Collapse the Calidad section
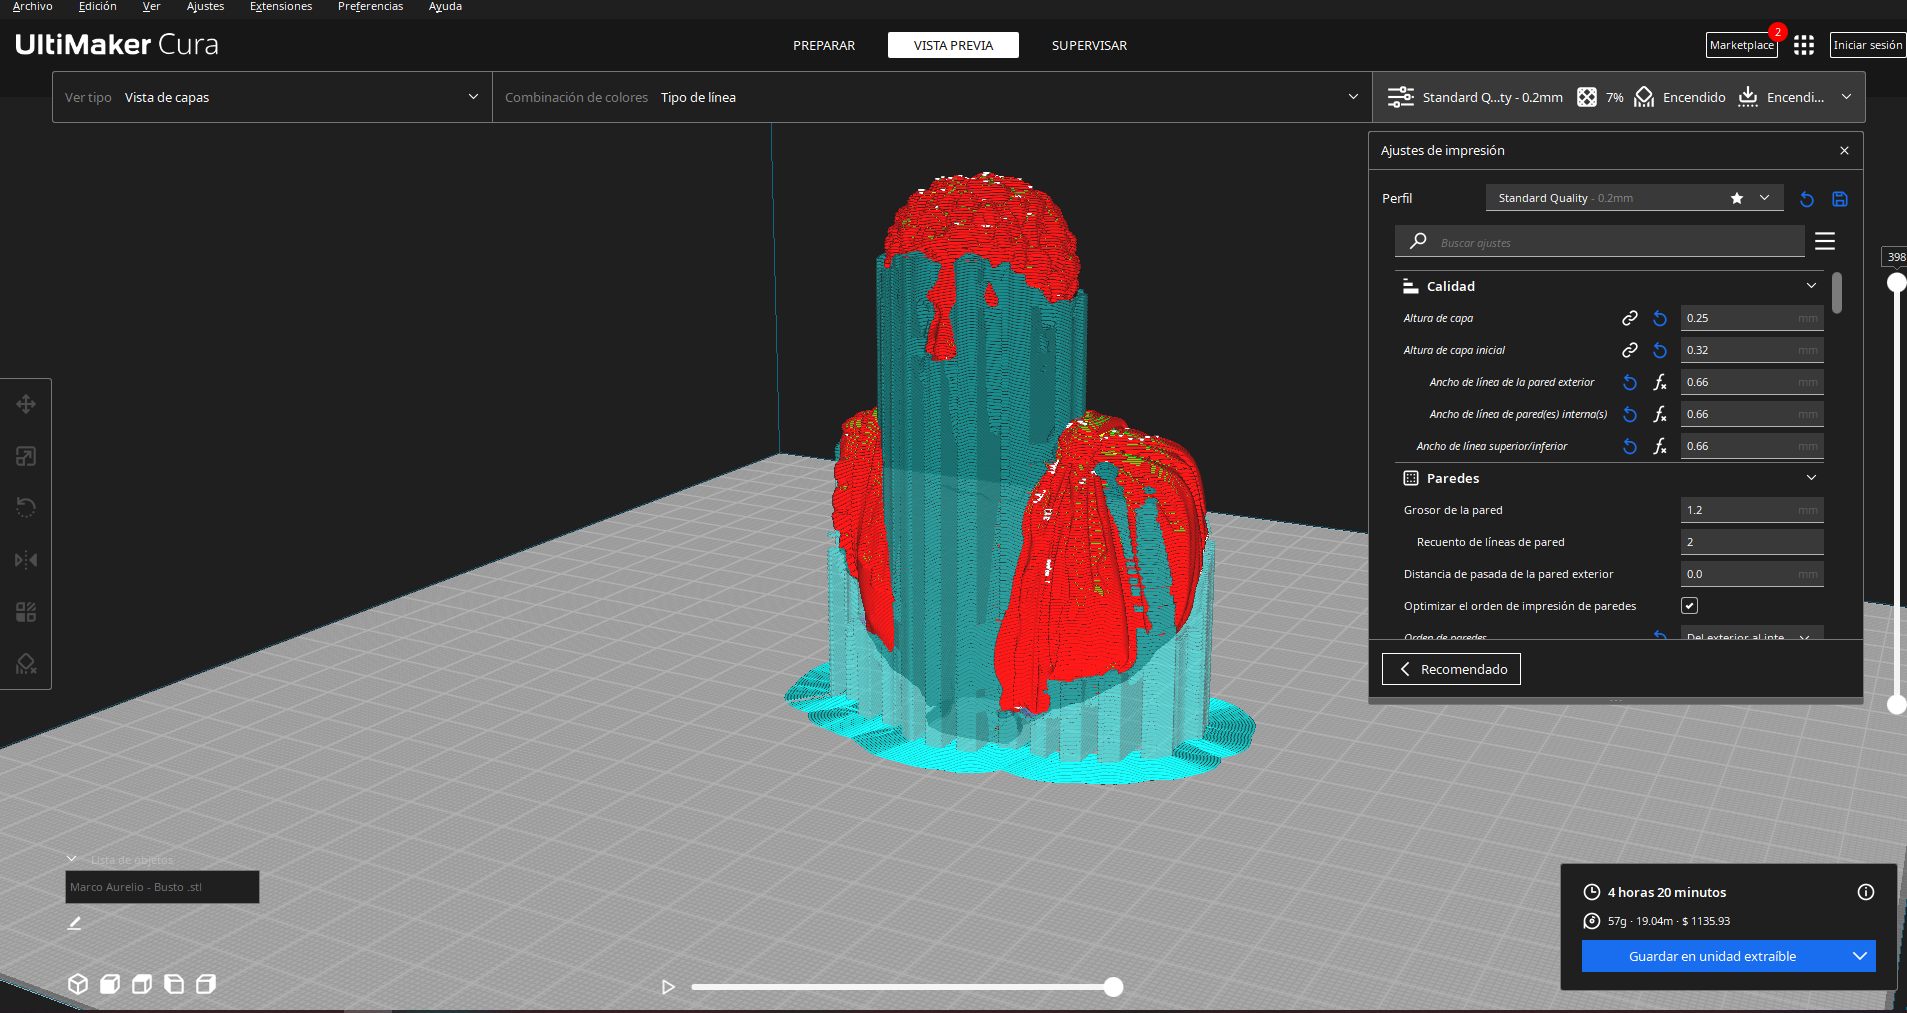1907x1013 pixels. tap(1811, 286)
